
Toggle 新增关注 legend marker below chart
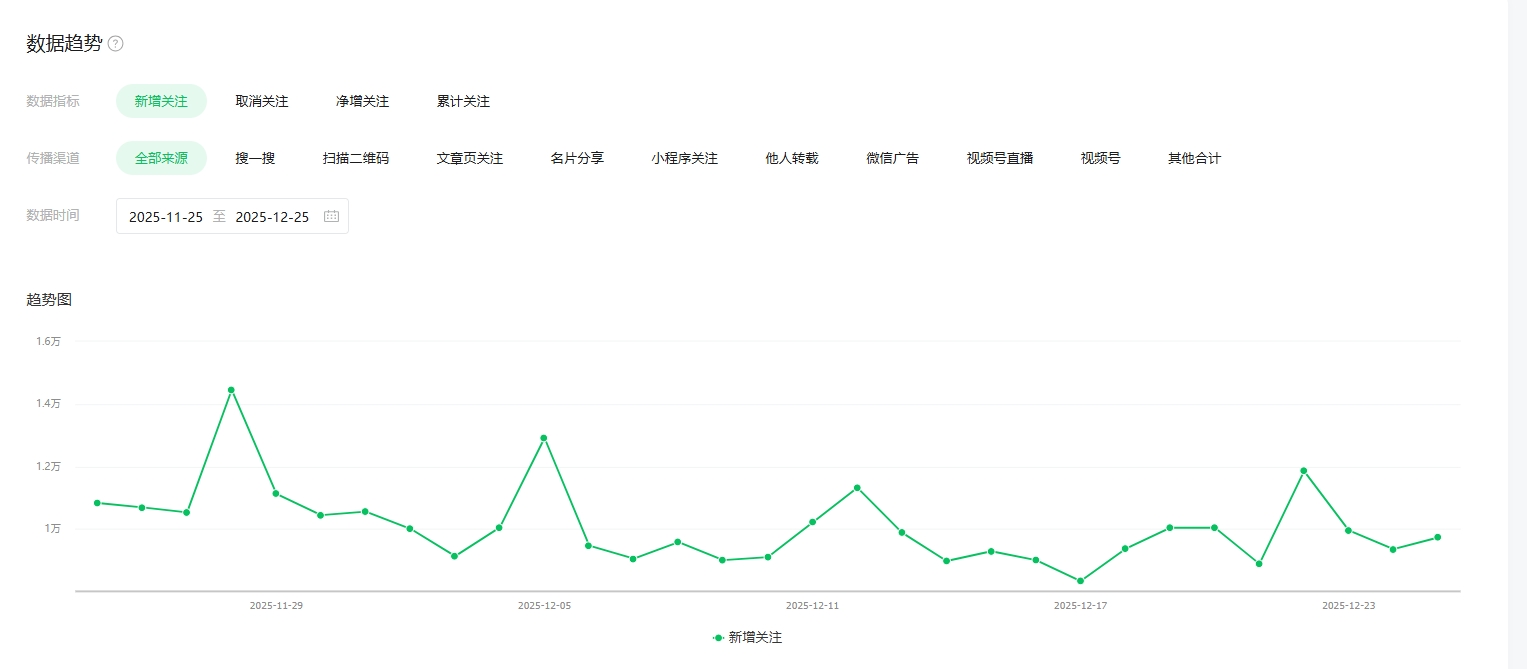tap(718, 637)
